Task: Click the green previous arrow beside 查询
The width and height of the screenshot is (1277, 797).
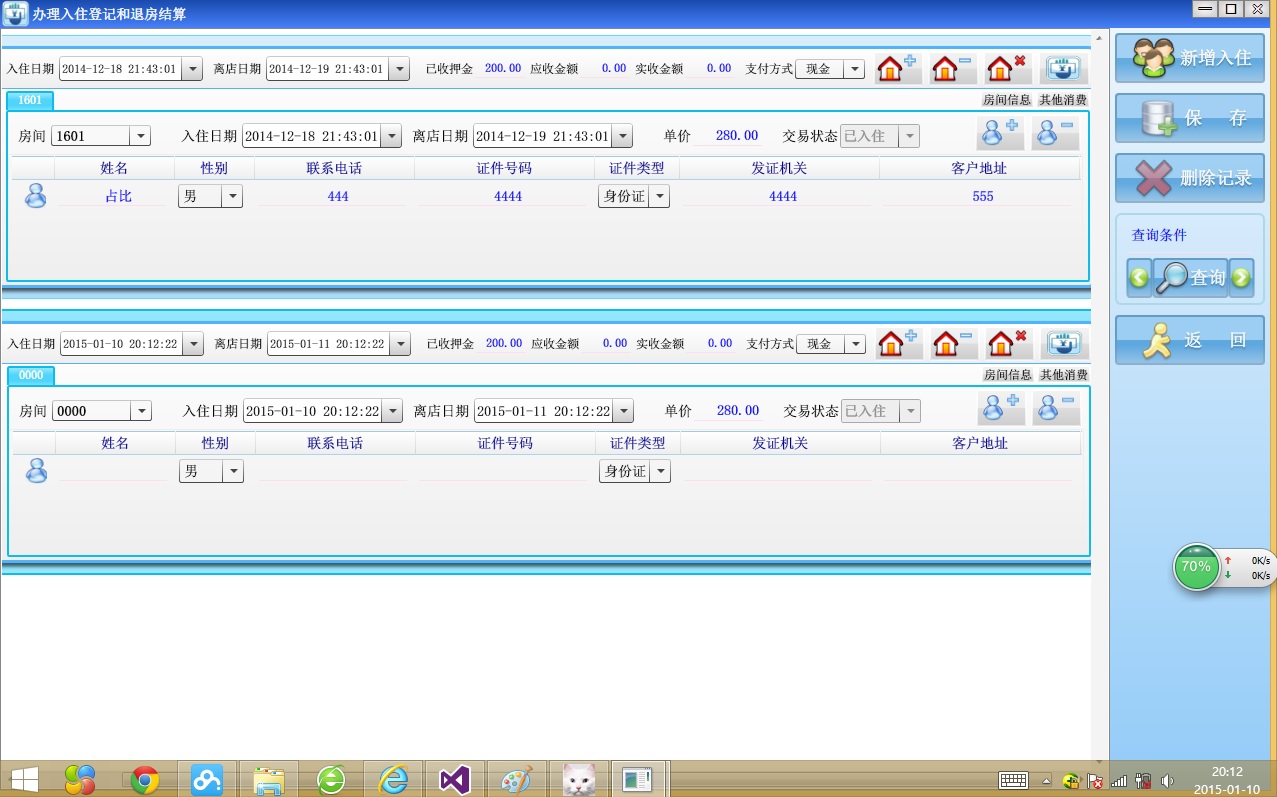Action: pyautogui.click(x=1139, y=278)
